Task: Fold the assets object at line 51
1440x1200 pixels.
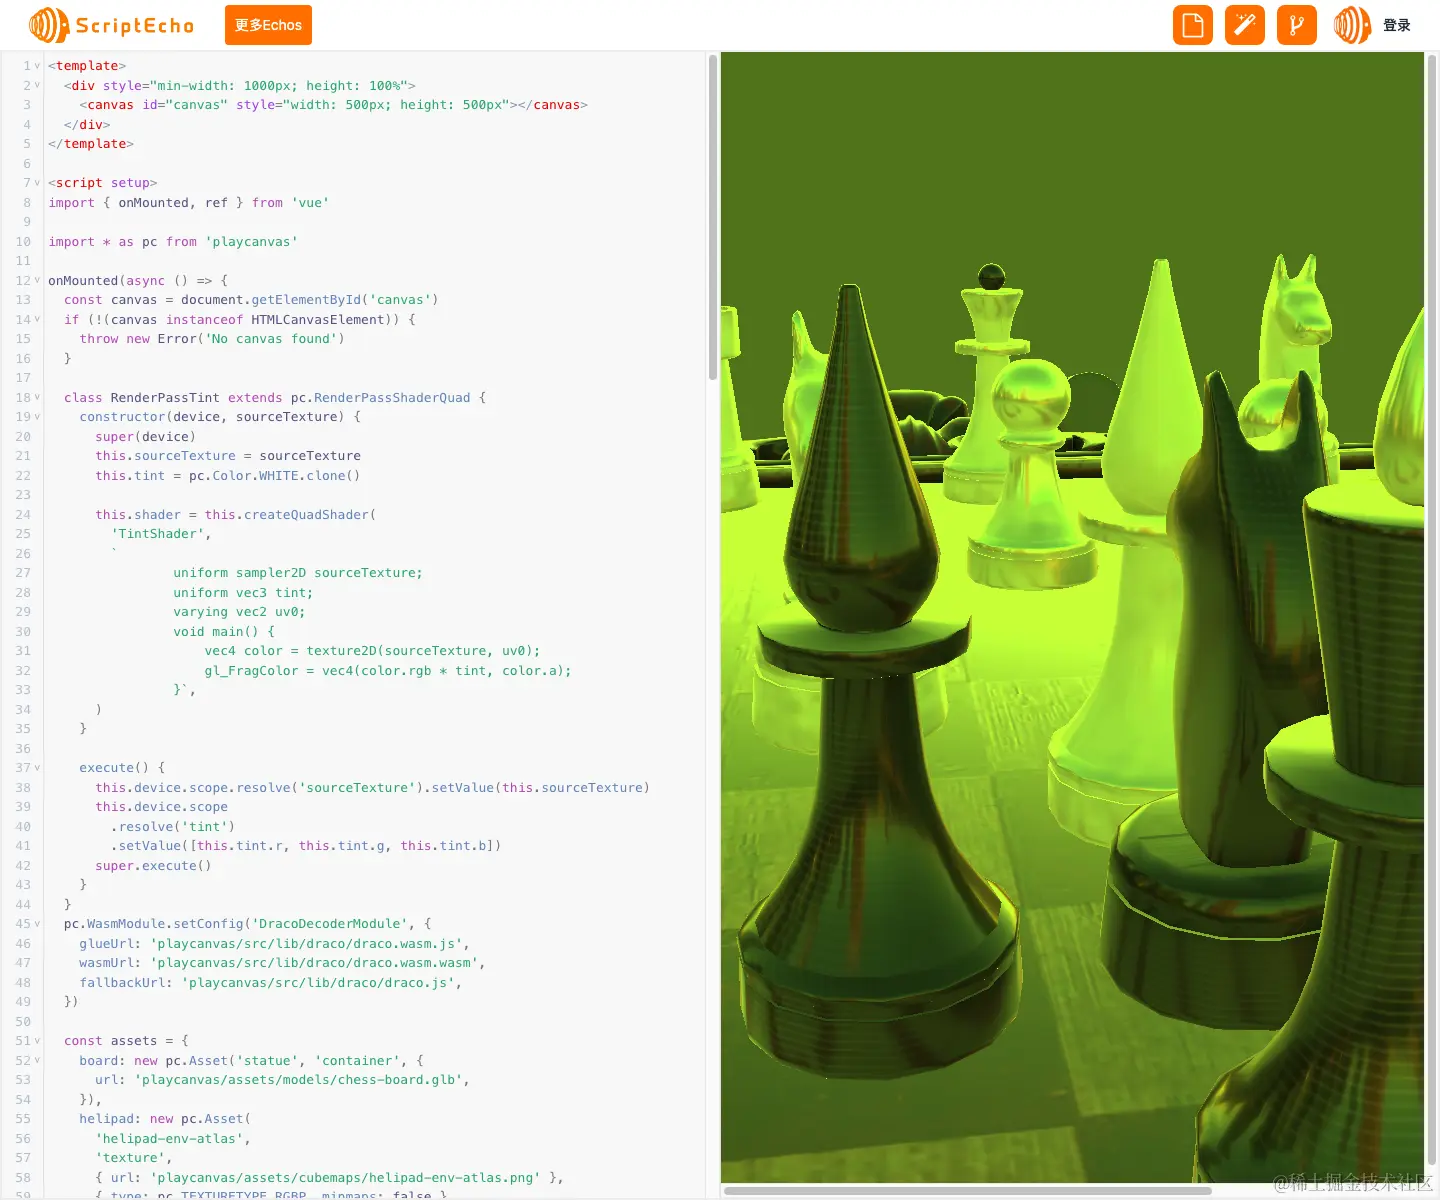Action: tap(38, 1041)
